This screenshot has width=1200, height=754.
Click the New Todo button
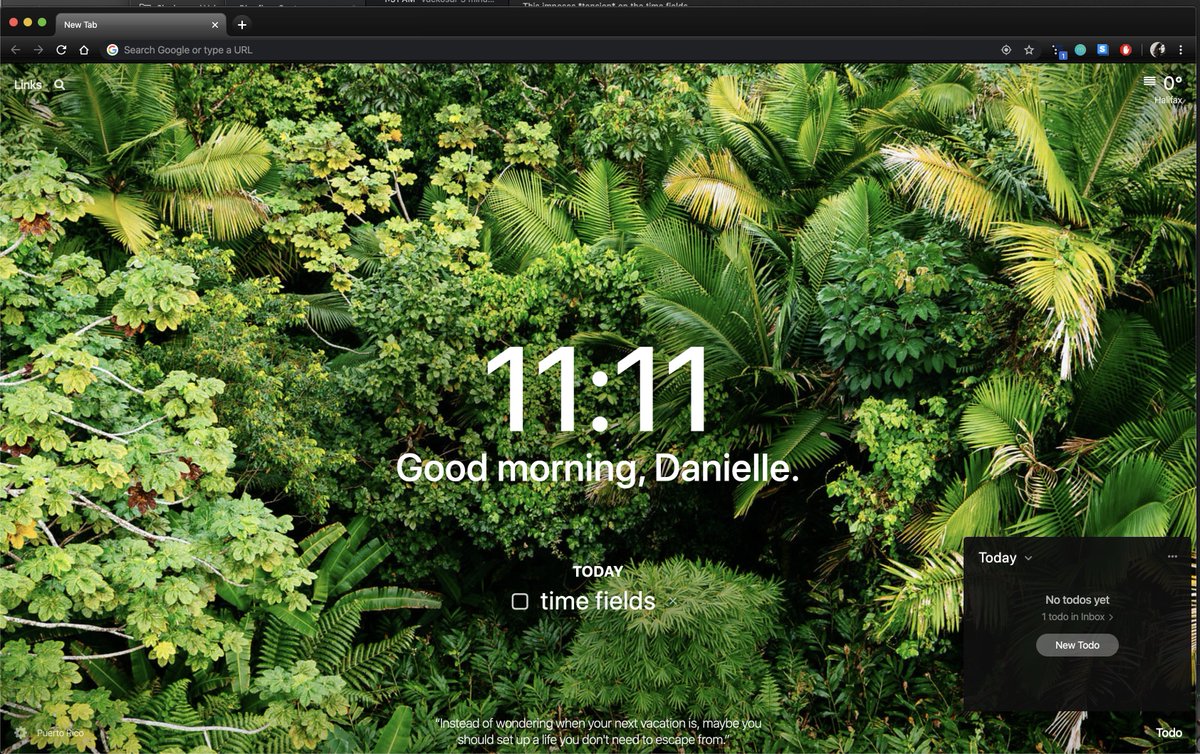pos(1077,645)
